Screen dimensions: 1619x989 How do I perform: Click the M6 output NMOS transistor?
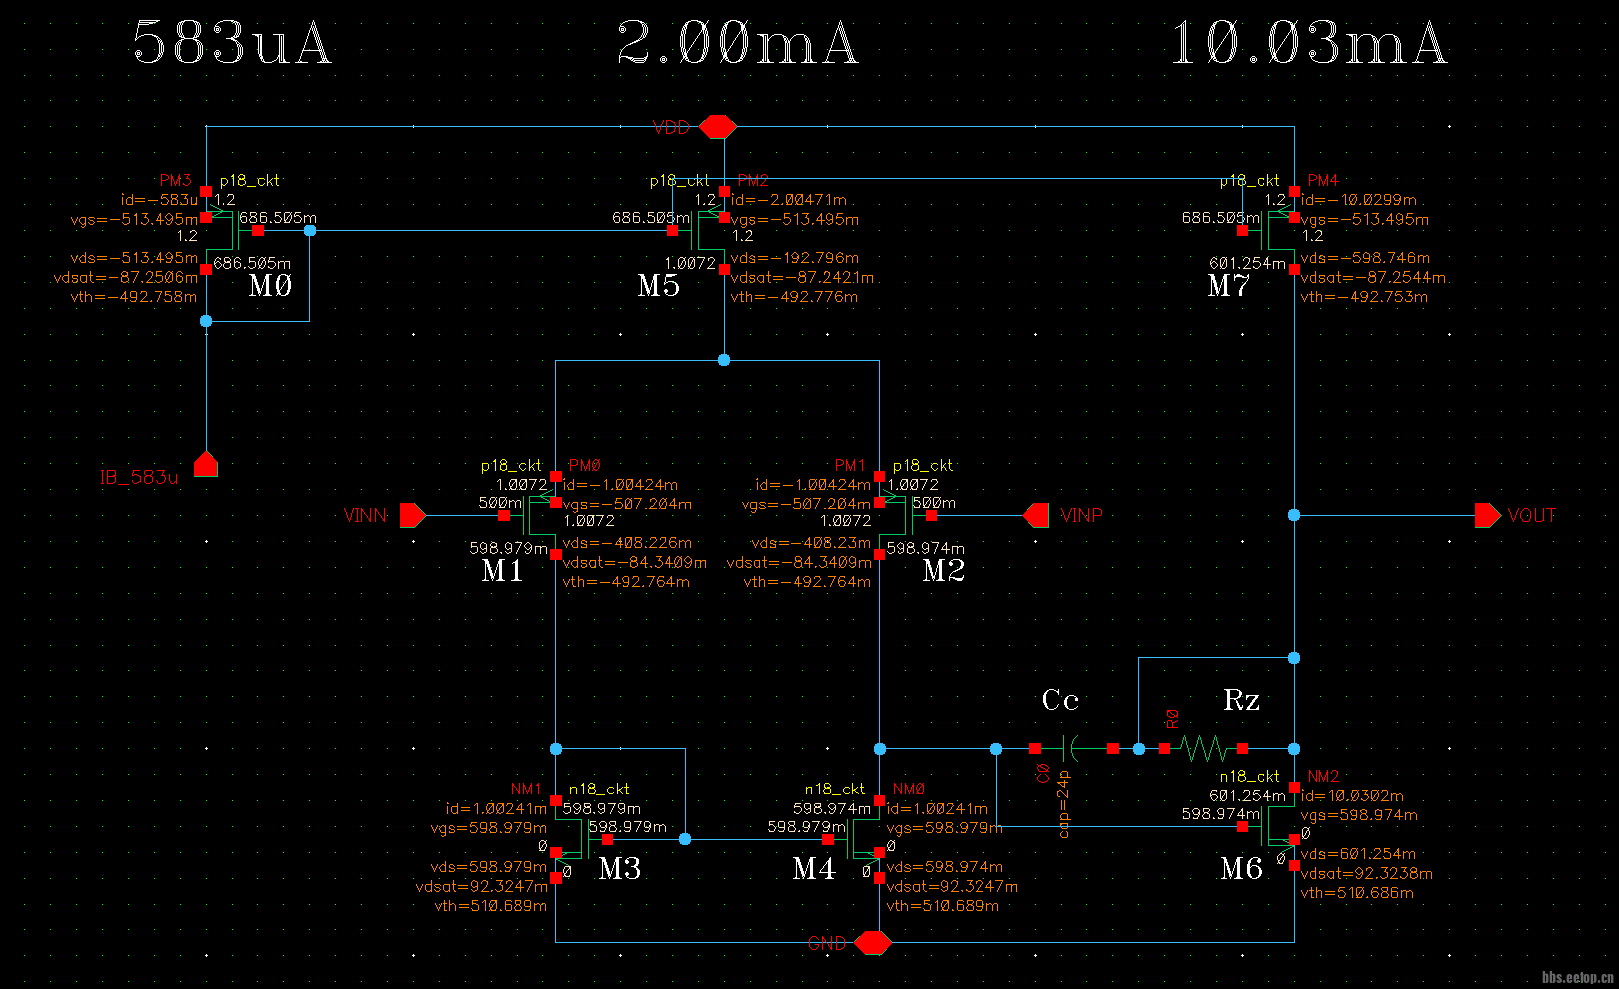pos(1278,827)
